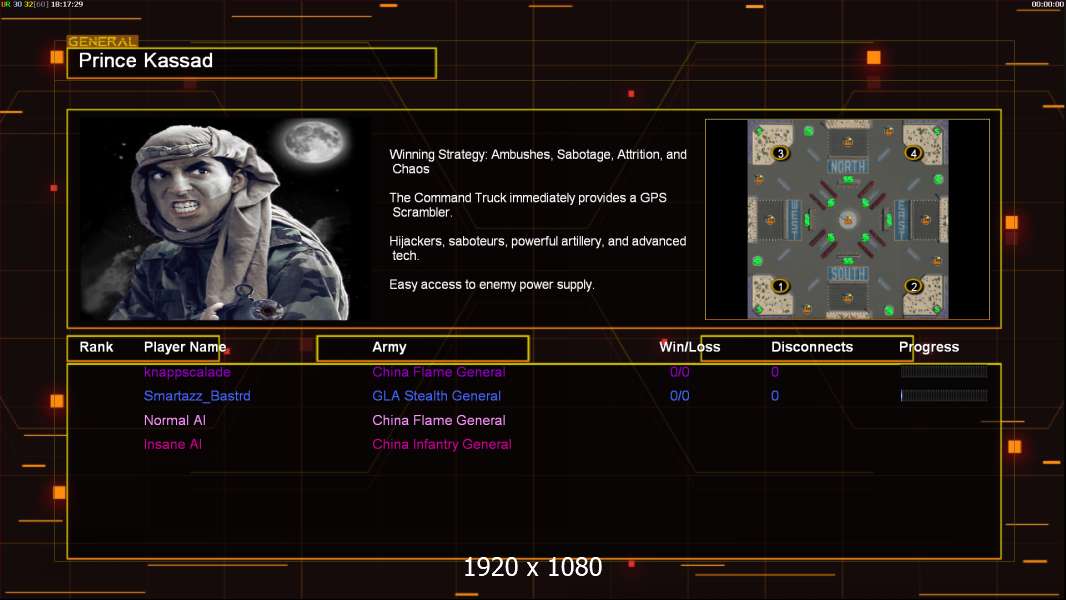Select player knappscalade
Screen dimensions: 1066x600
(187, 372)
